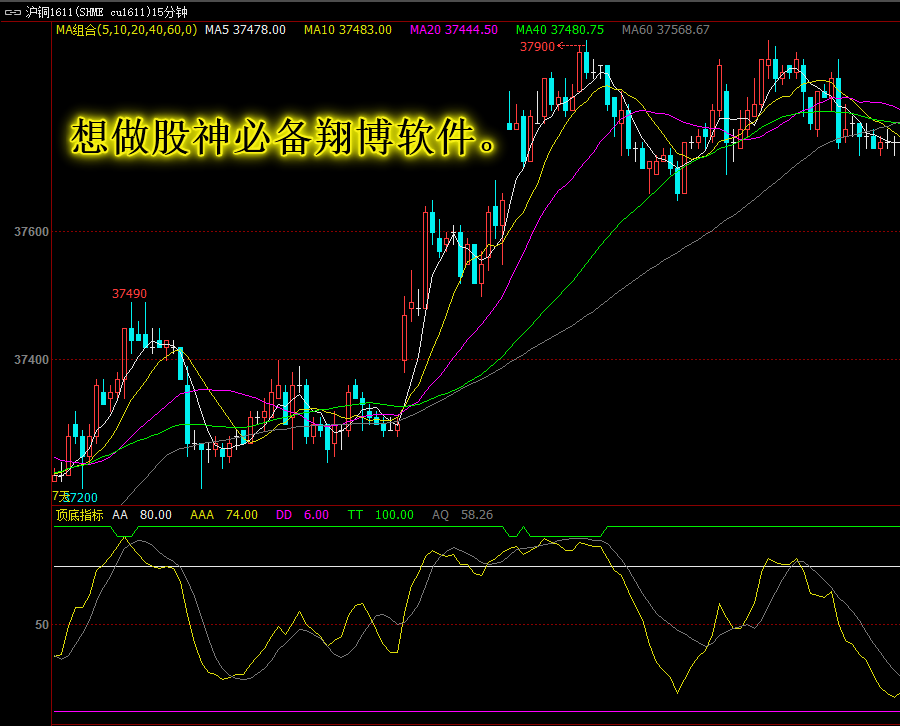Select the yellow MA10 37483.00 legend

(348, 30)
